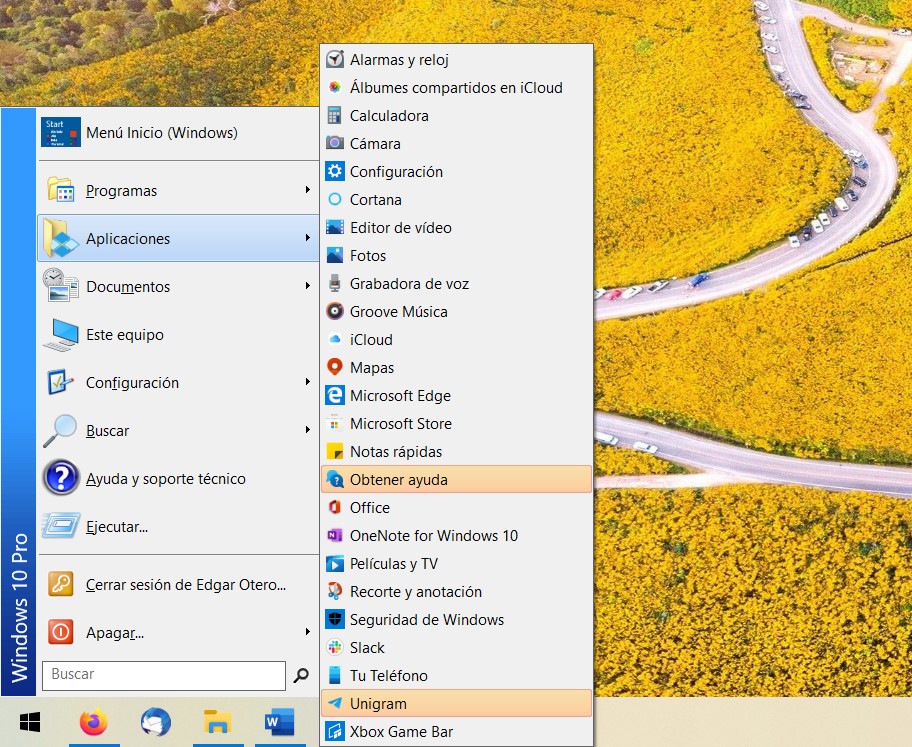Select Este equipo in the start menu
Screen dimensions: 912x747
pyautogui.click(x=125, y=335)
